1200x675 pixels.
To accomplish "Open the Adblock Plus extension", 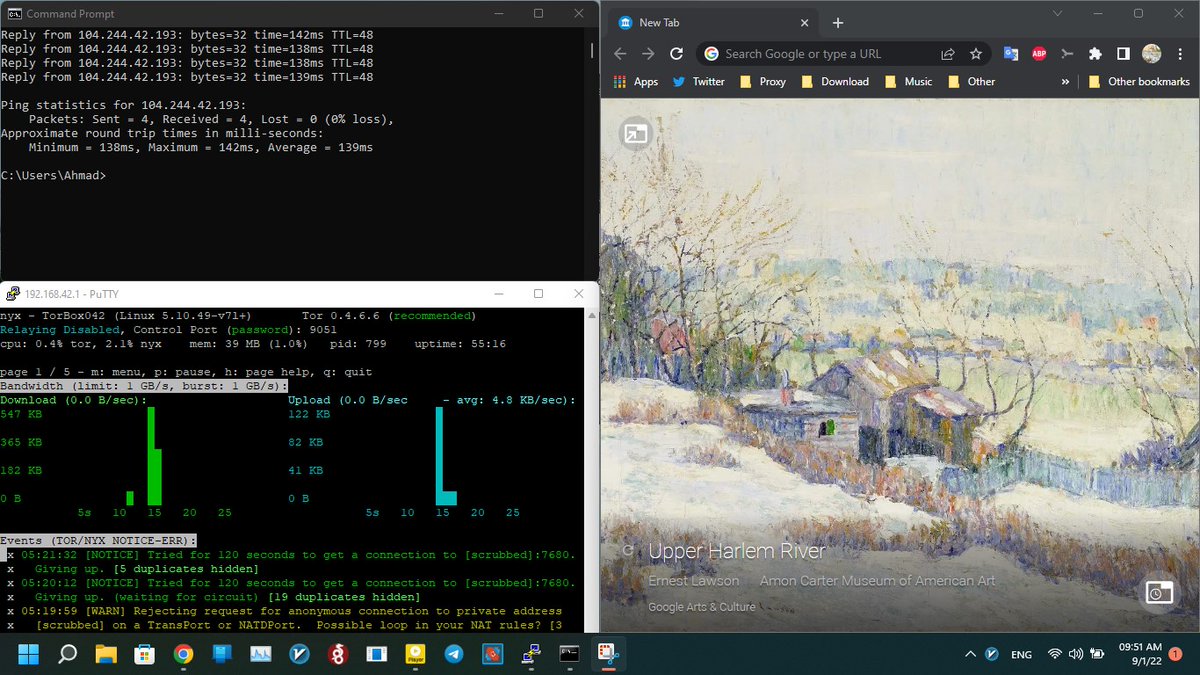I will click(x=1038, y=53).
